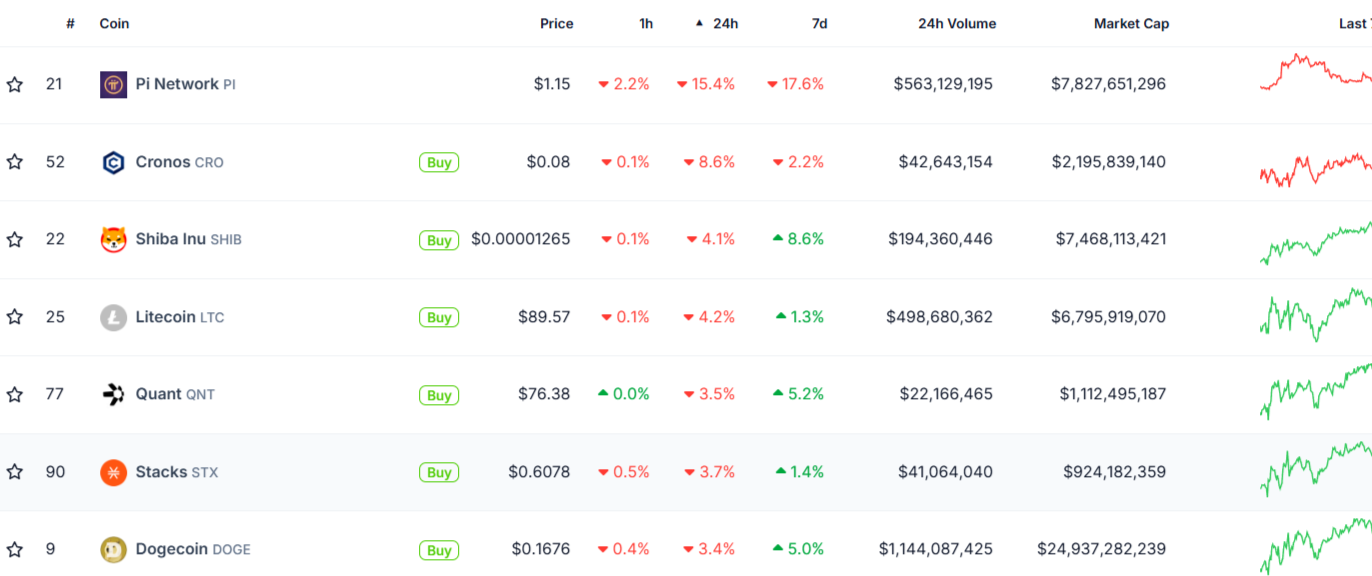Viewport: 1372px width, 576px height.
Task: Sort by 7d change header
Action: coord(819,24)
